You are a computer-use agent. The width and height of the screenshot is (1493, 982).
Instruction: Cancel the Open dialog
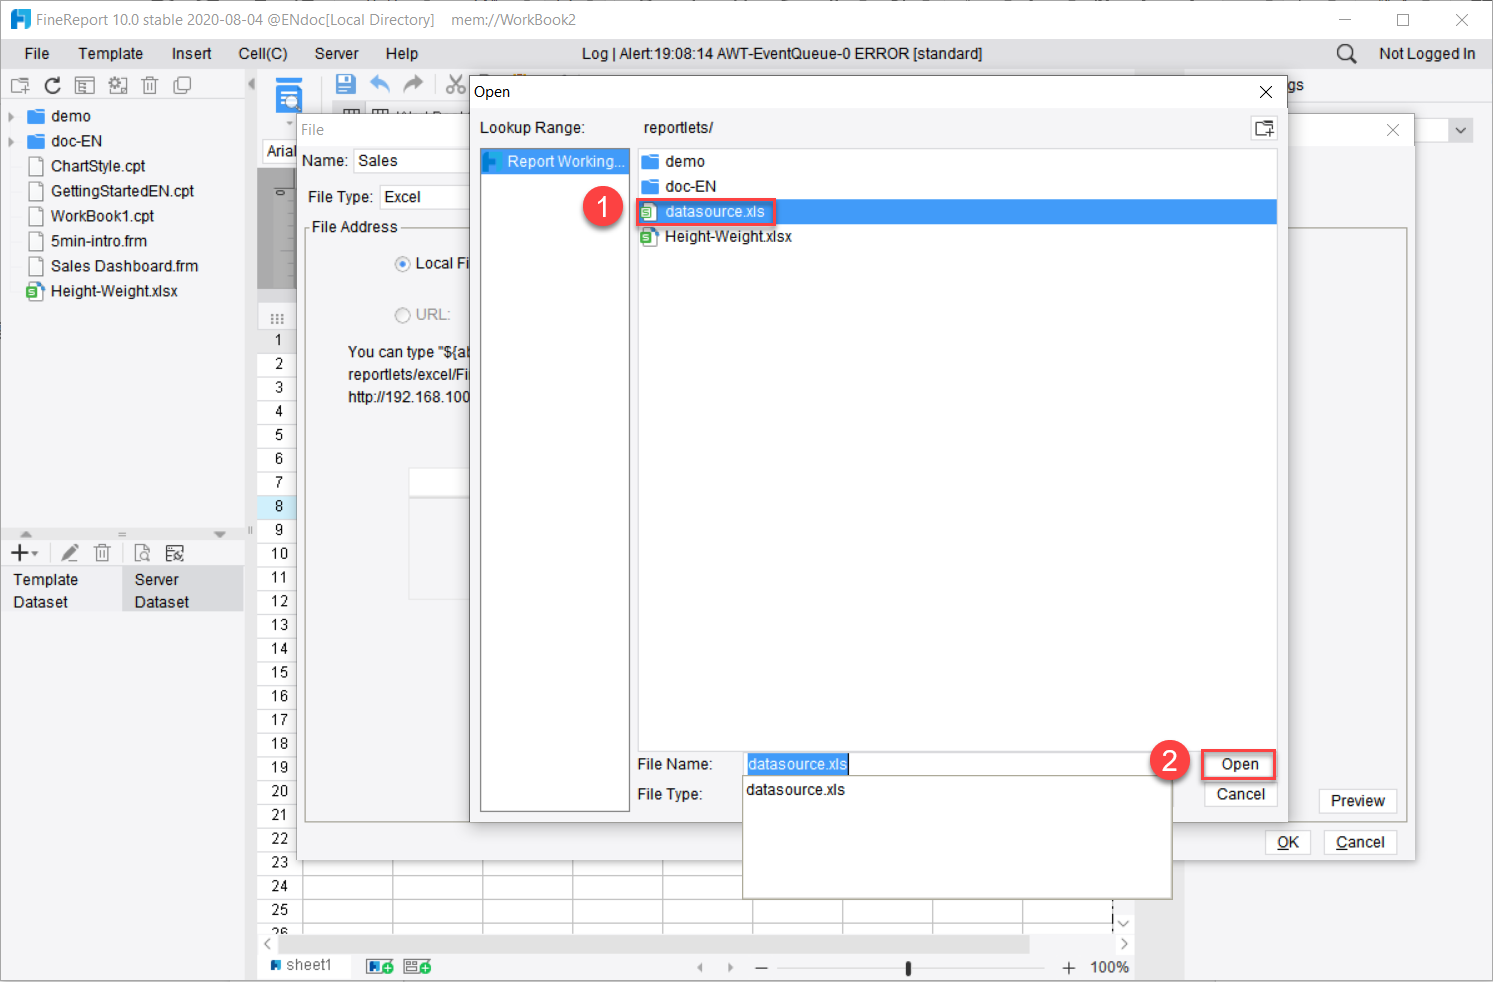[1240, 794]
